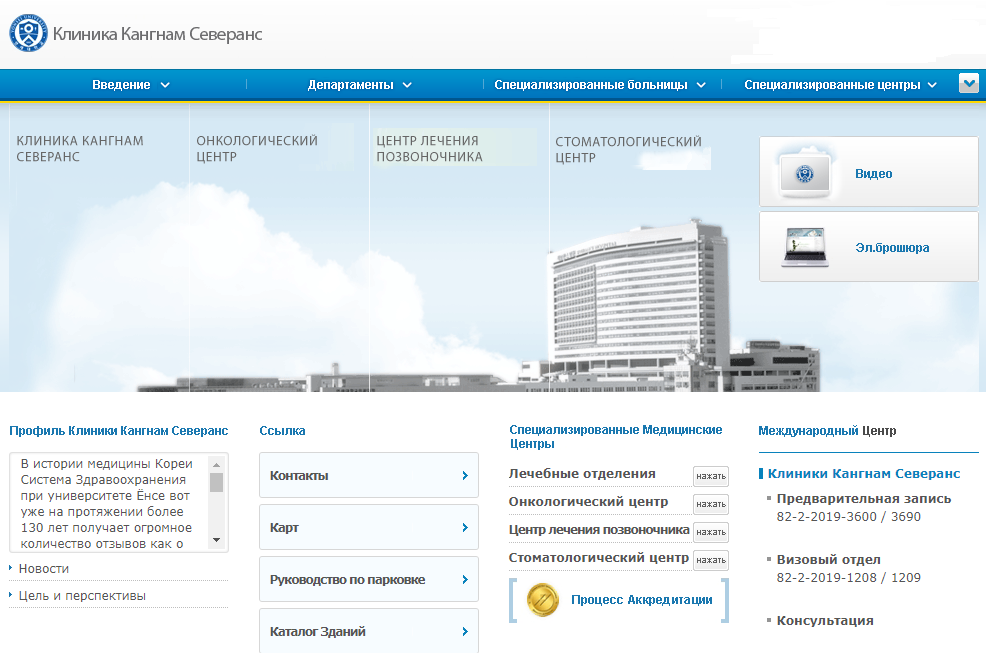The image size is (986, 653).
Task: Click the phone number 82-2-2019-3600 / 3690
Action: 849,517
